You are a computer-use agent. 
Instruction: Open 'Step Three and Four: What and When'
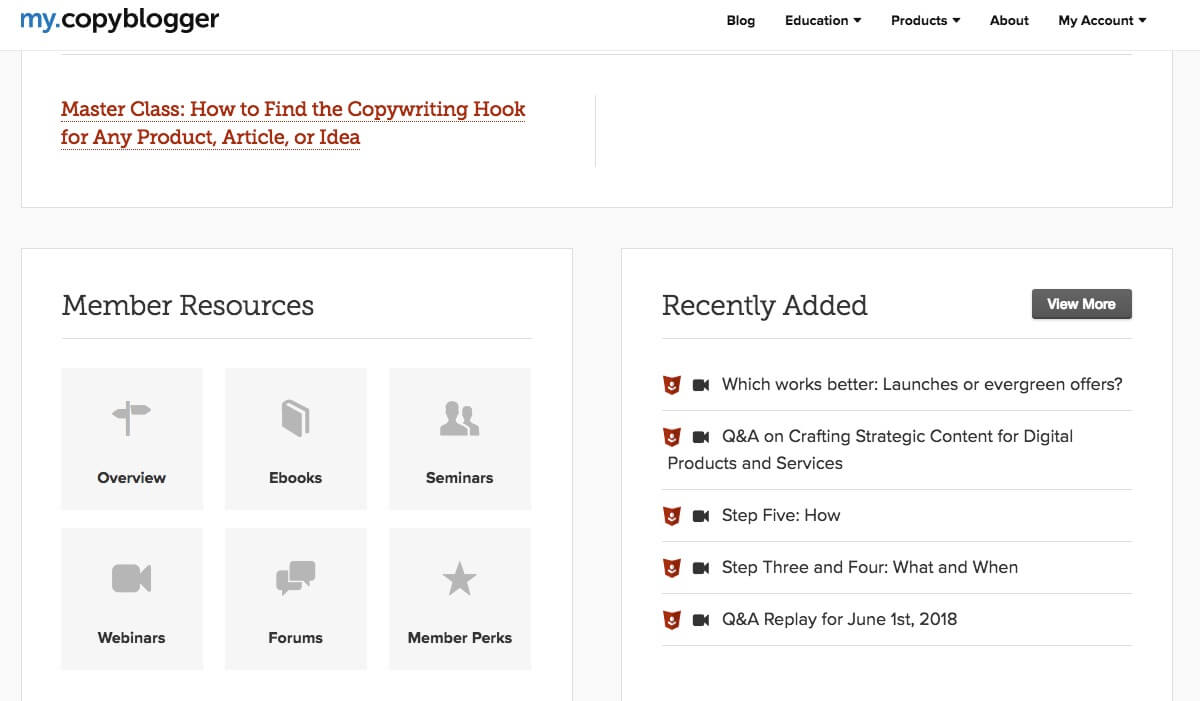coord(870,567)
